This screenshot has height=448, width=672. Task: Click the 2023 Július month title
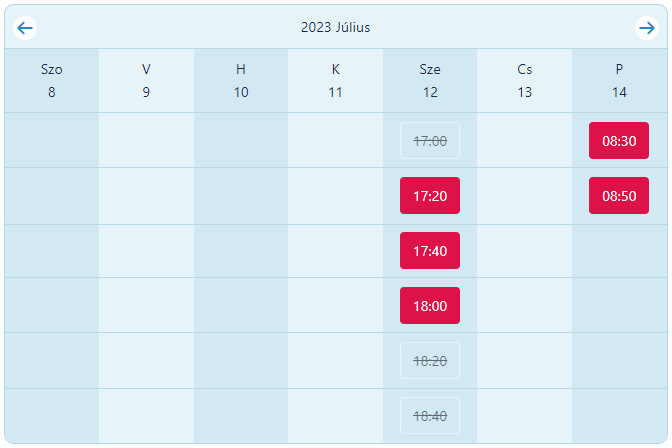336,28
